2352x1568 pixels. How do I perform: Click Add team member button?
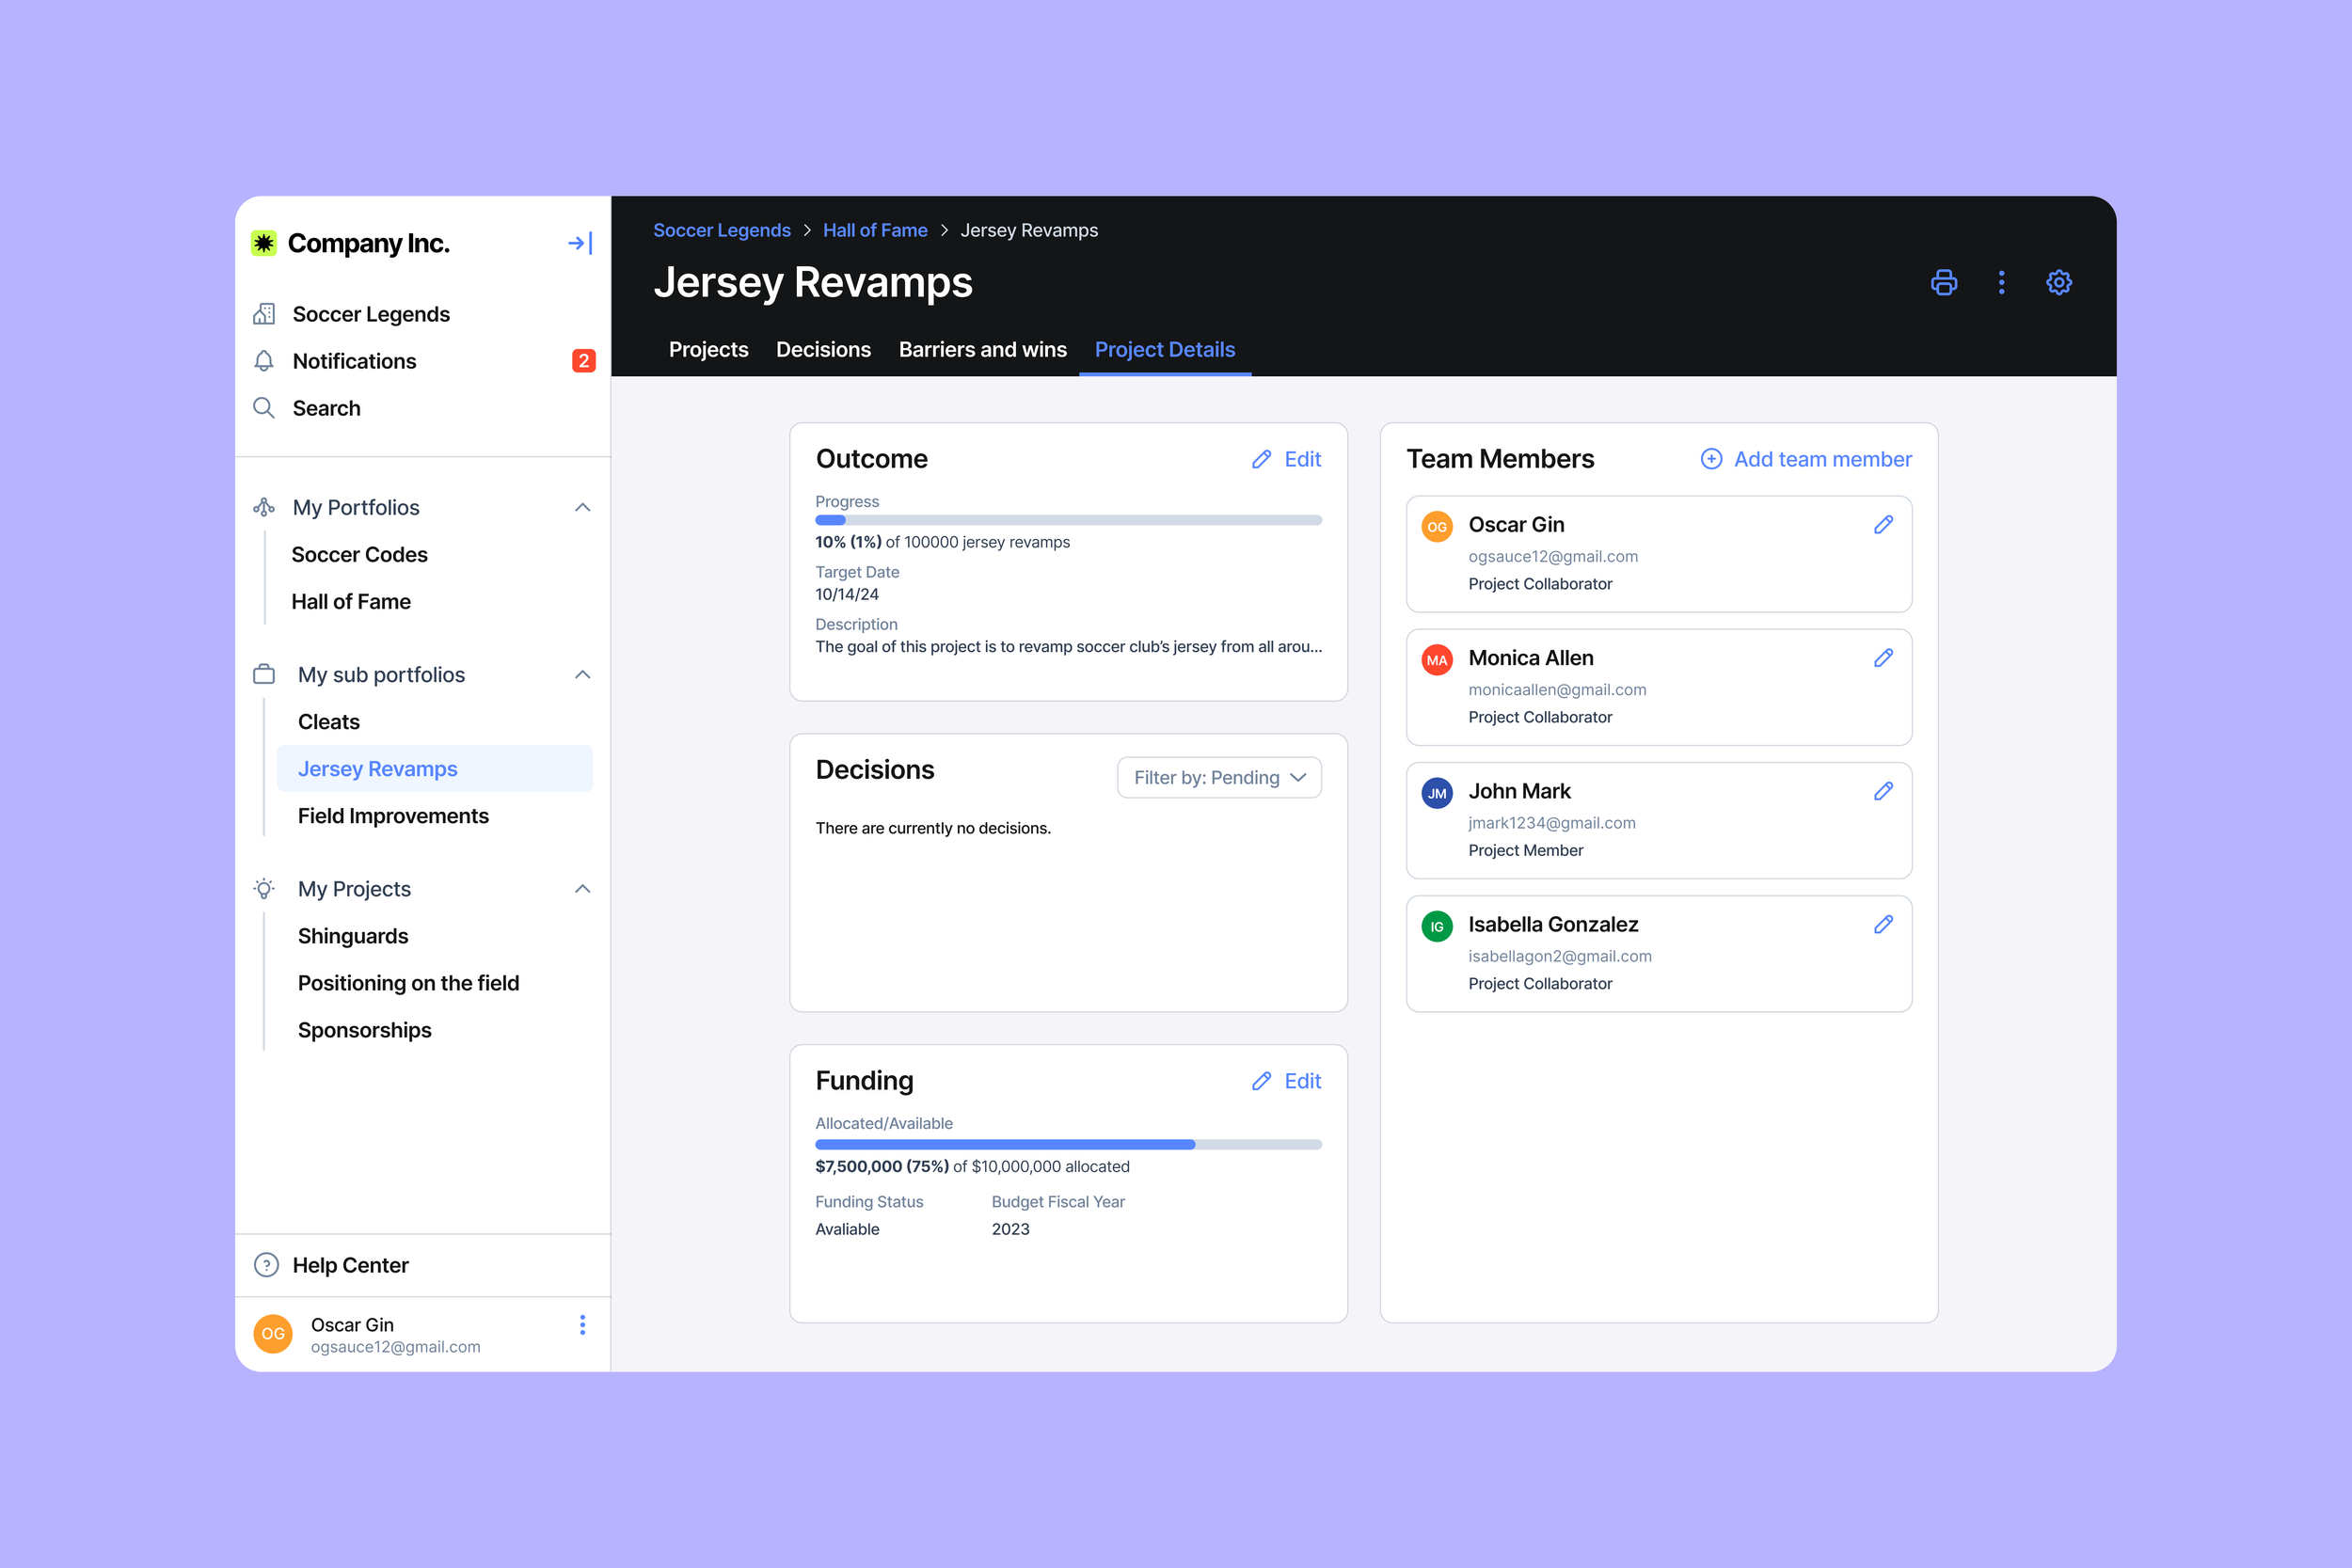click(1806, 459)
